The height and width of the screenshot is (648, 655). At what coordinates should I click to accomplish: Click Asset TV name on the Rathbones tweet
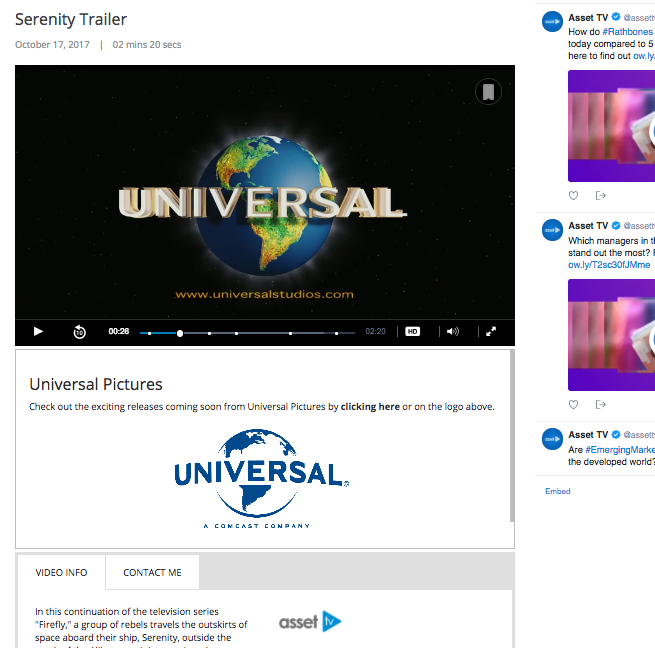click(x=588, y=18)
